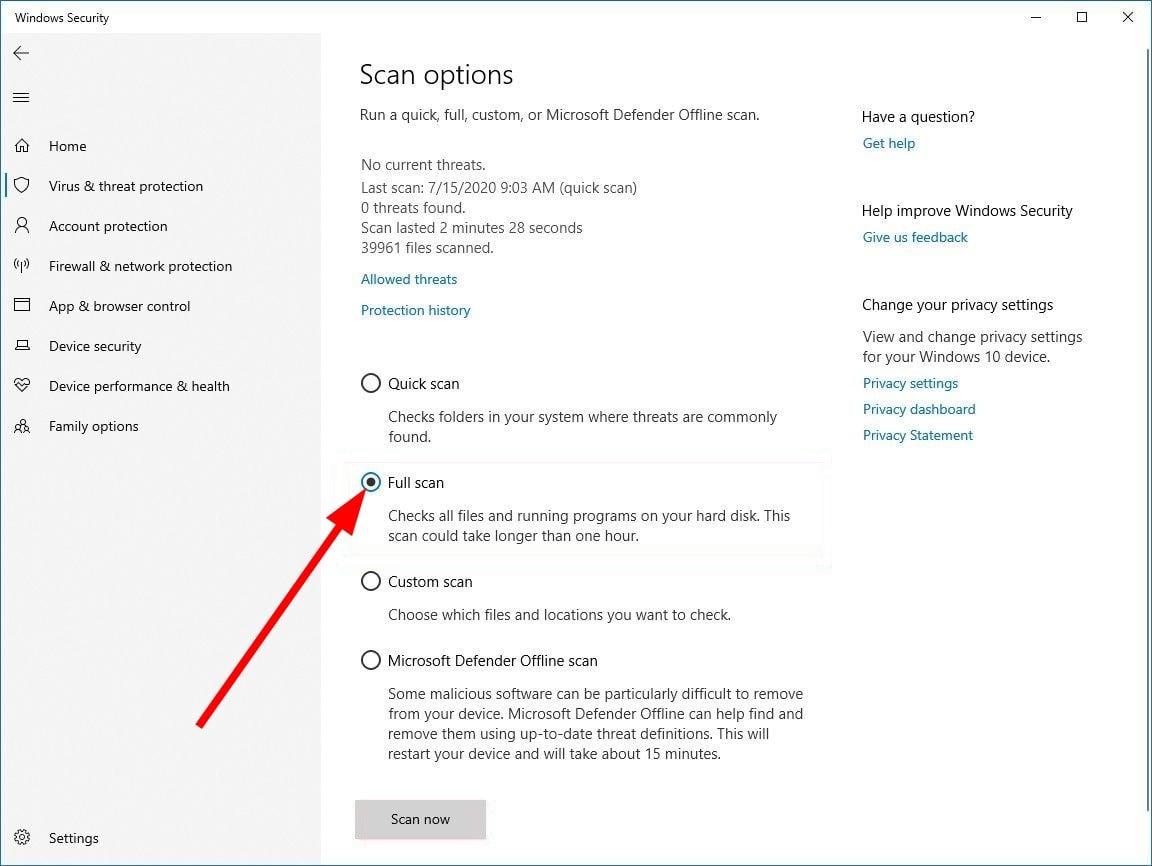1152x866 pixels.
Task: Maximize the Windows Security window
Action: tap(1081, 17)
